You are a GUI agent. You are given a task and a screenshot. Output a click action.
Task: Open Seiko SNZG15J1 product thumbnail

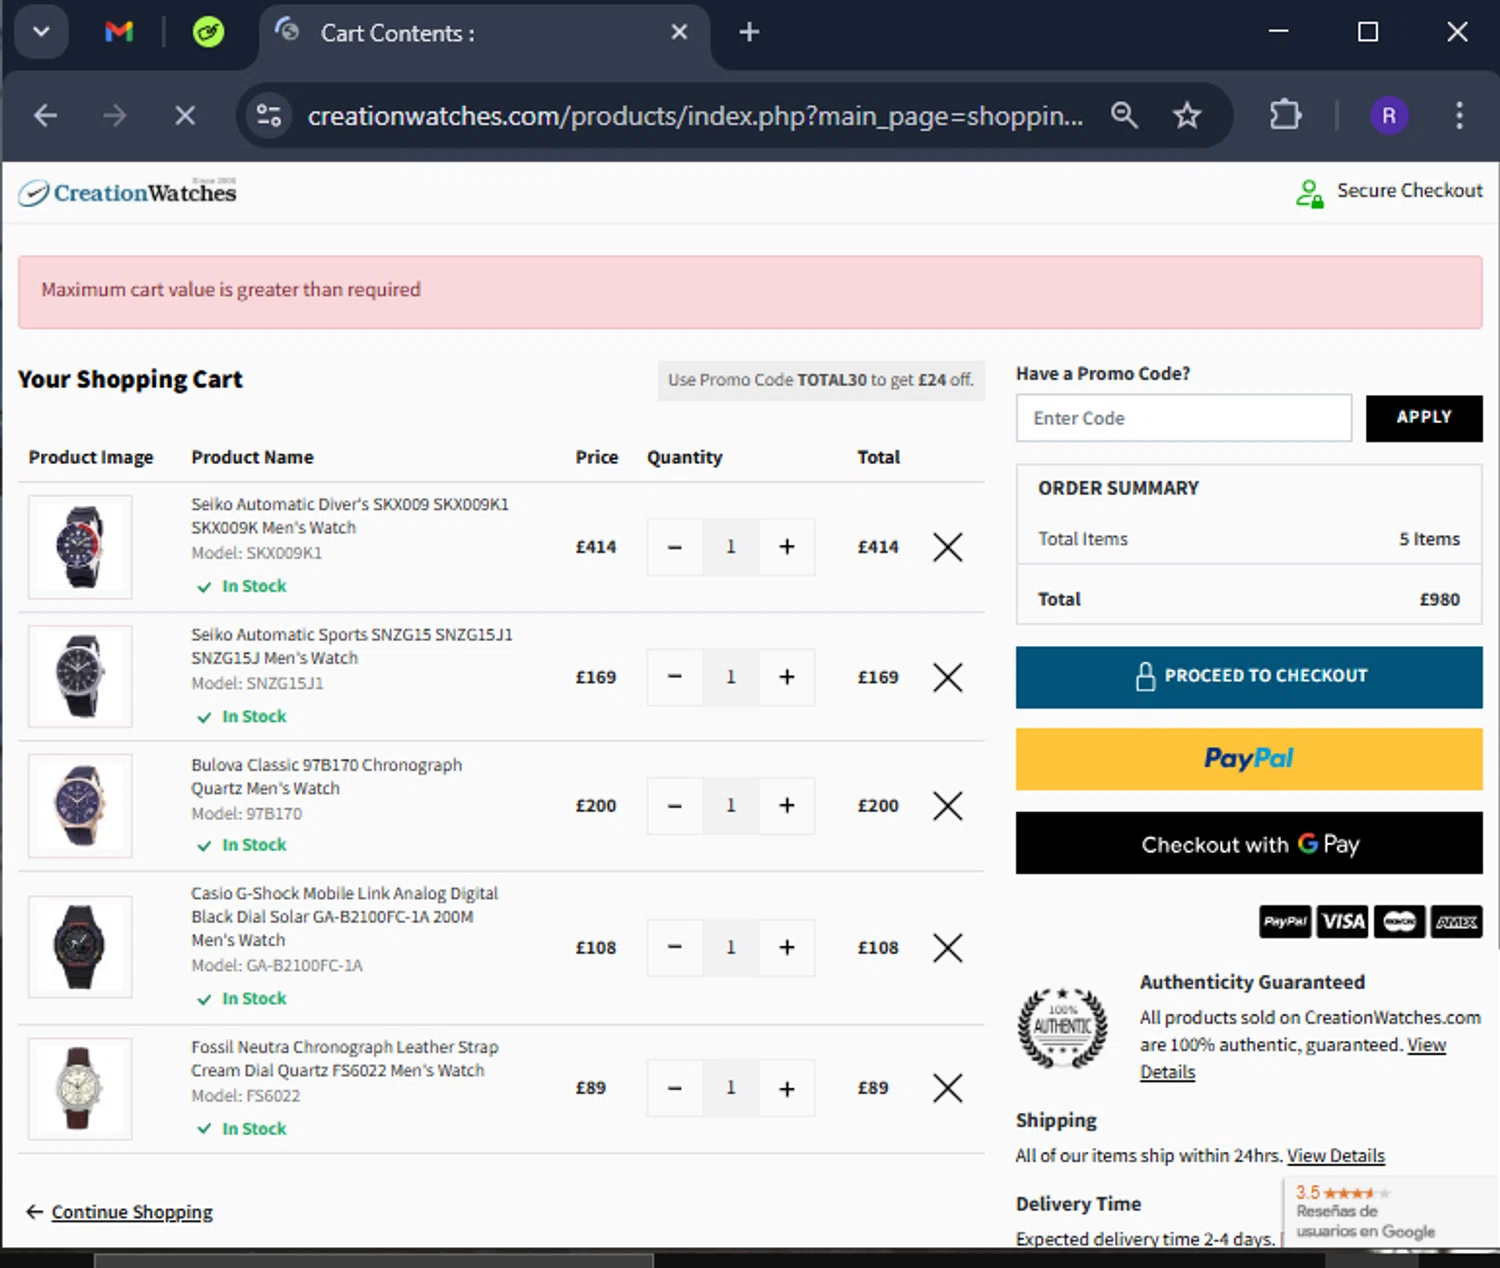80,677
